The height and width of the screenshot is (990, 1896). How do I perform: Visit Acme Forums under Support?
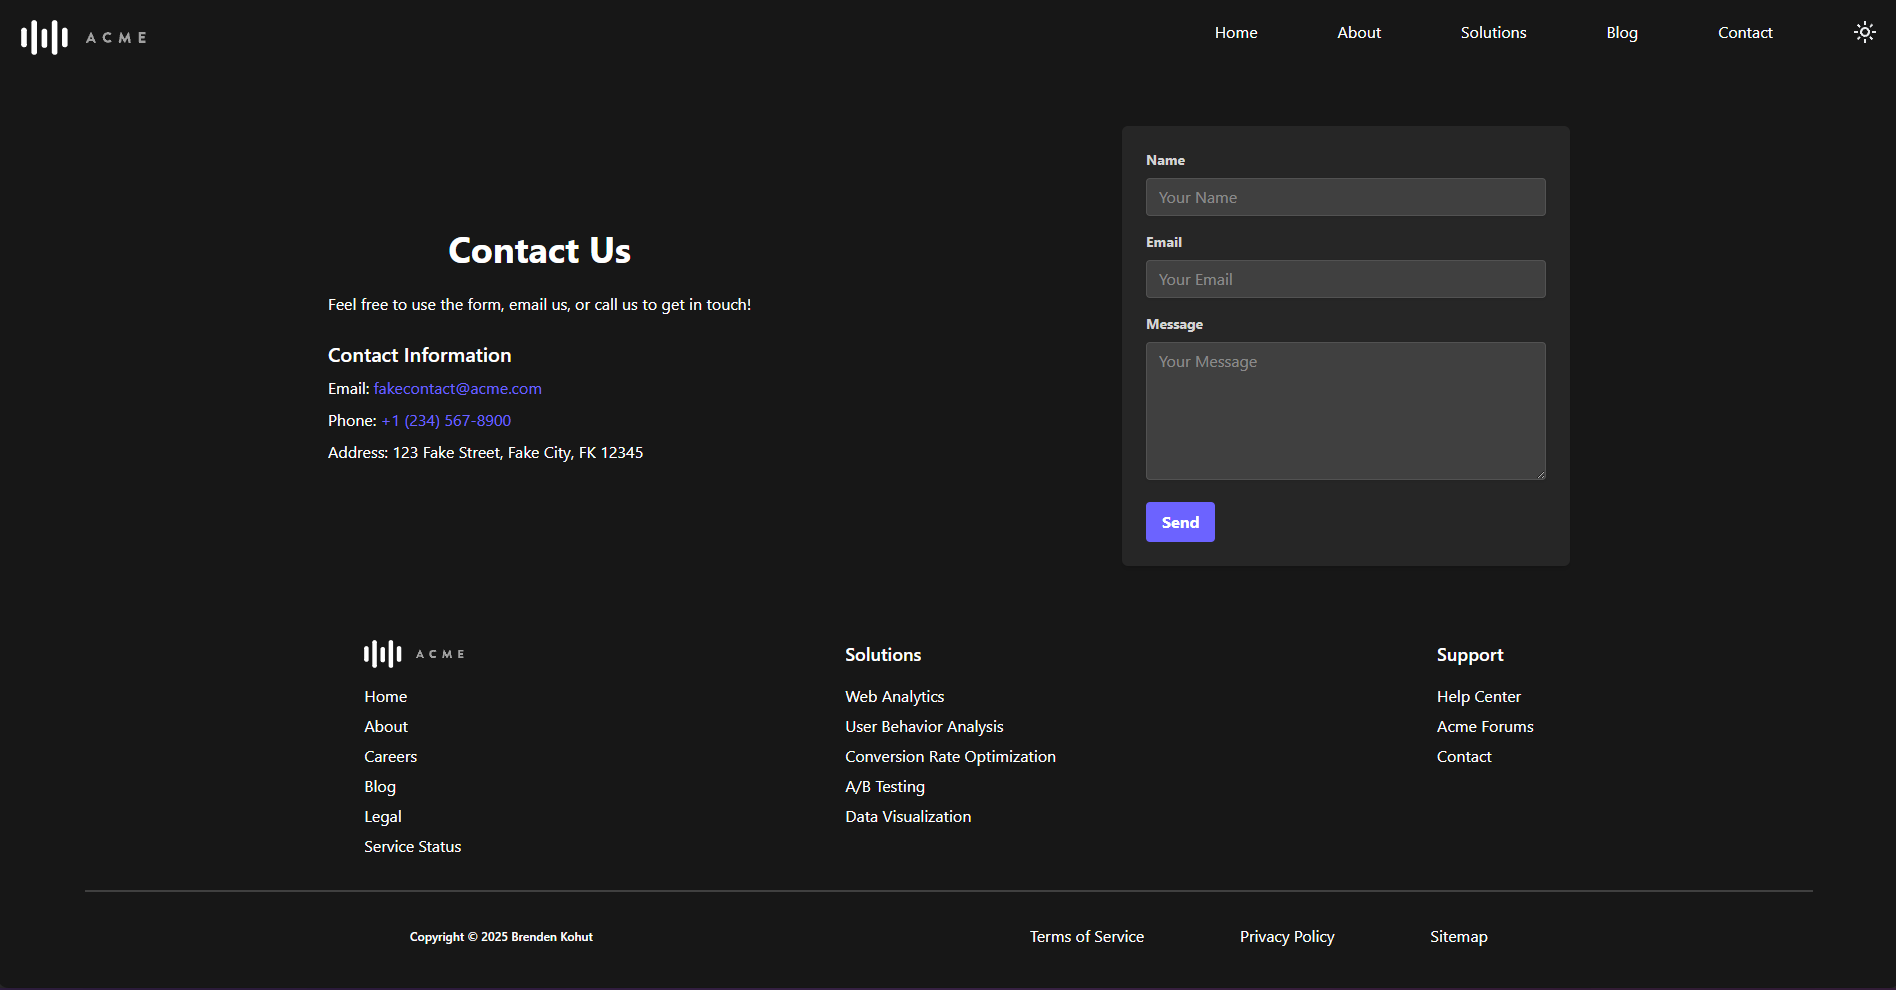click(x=1484, y=726)
